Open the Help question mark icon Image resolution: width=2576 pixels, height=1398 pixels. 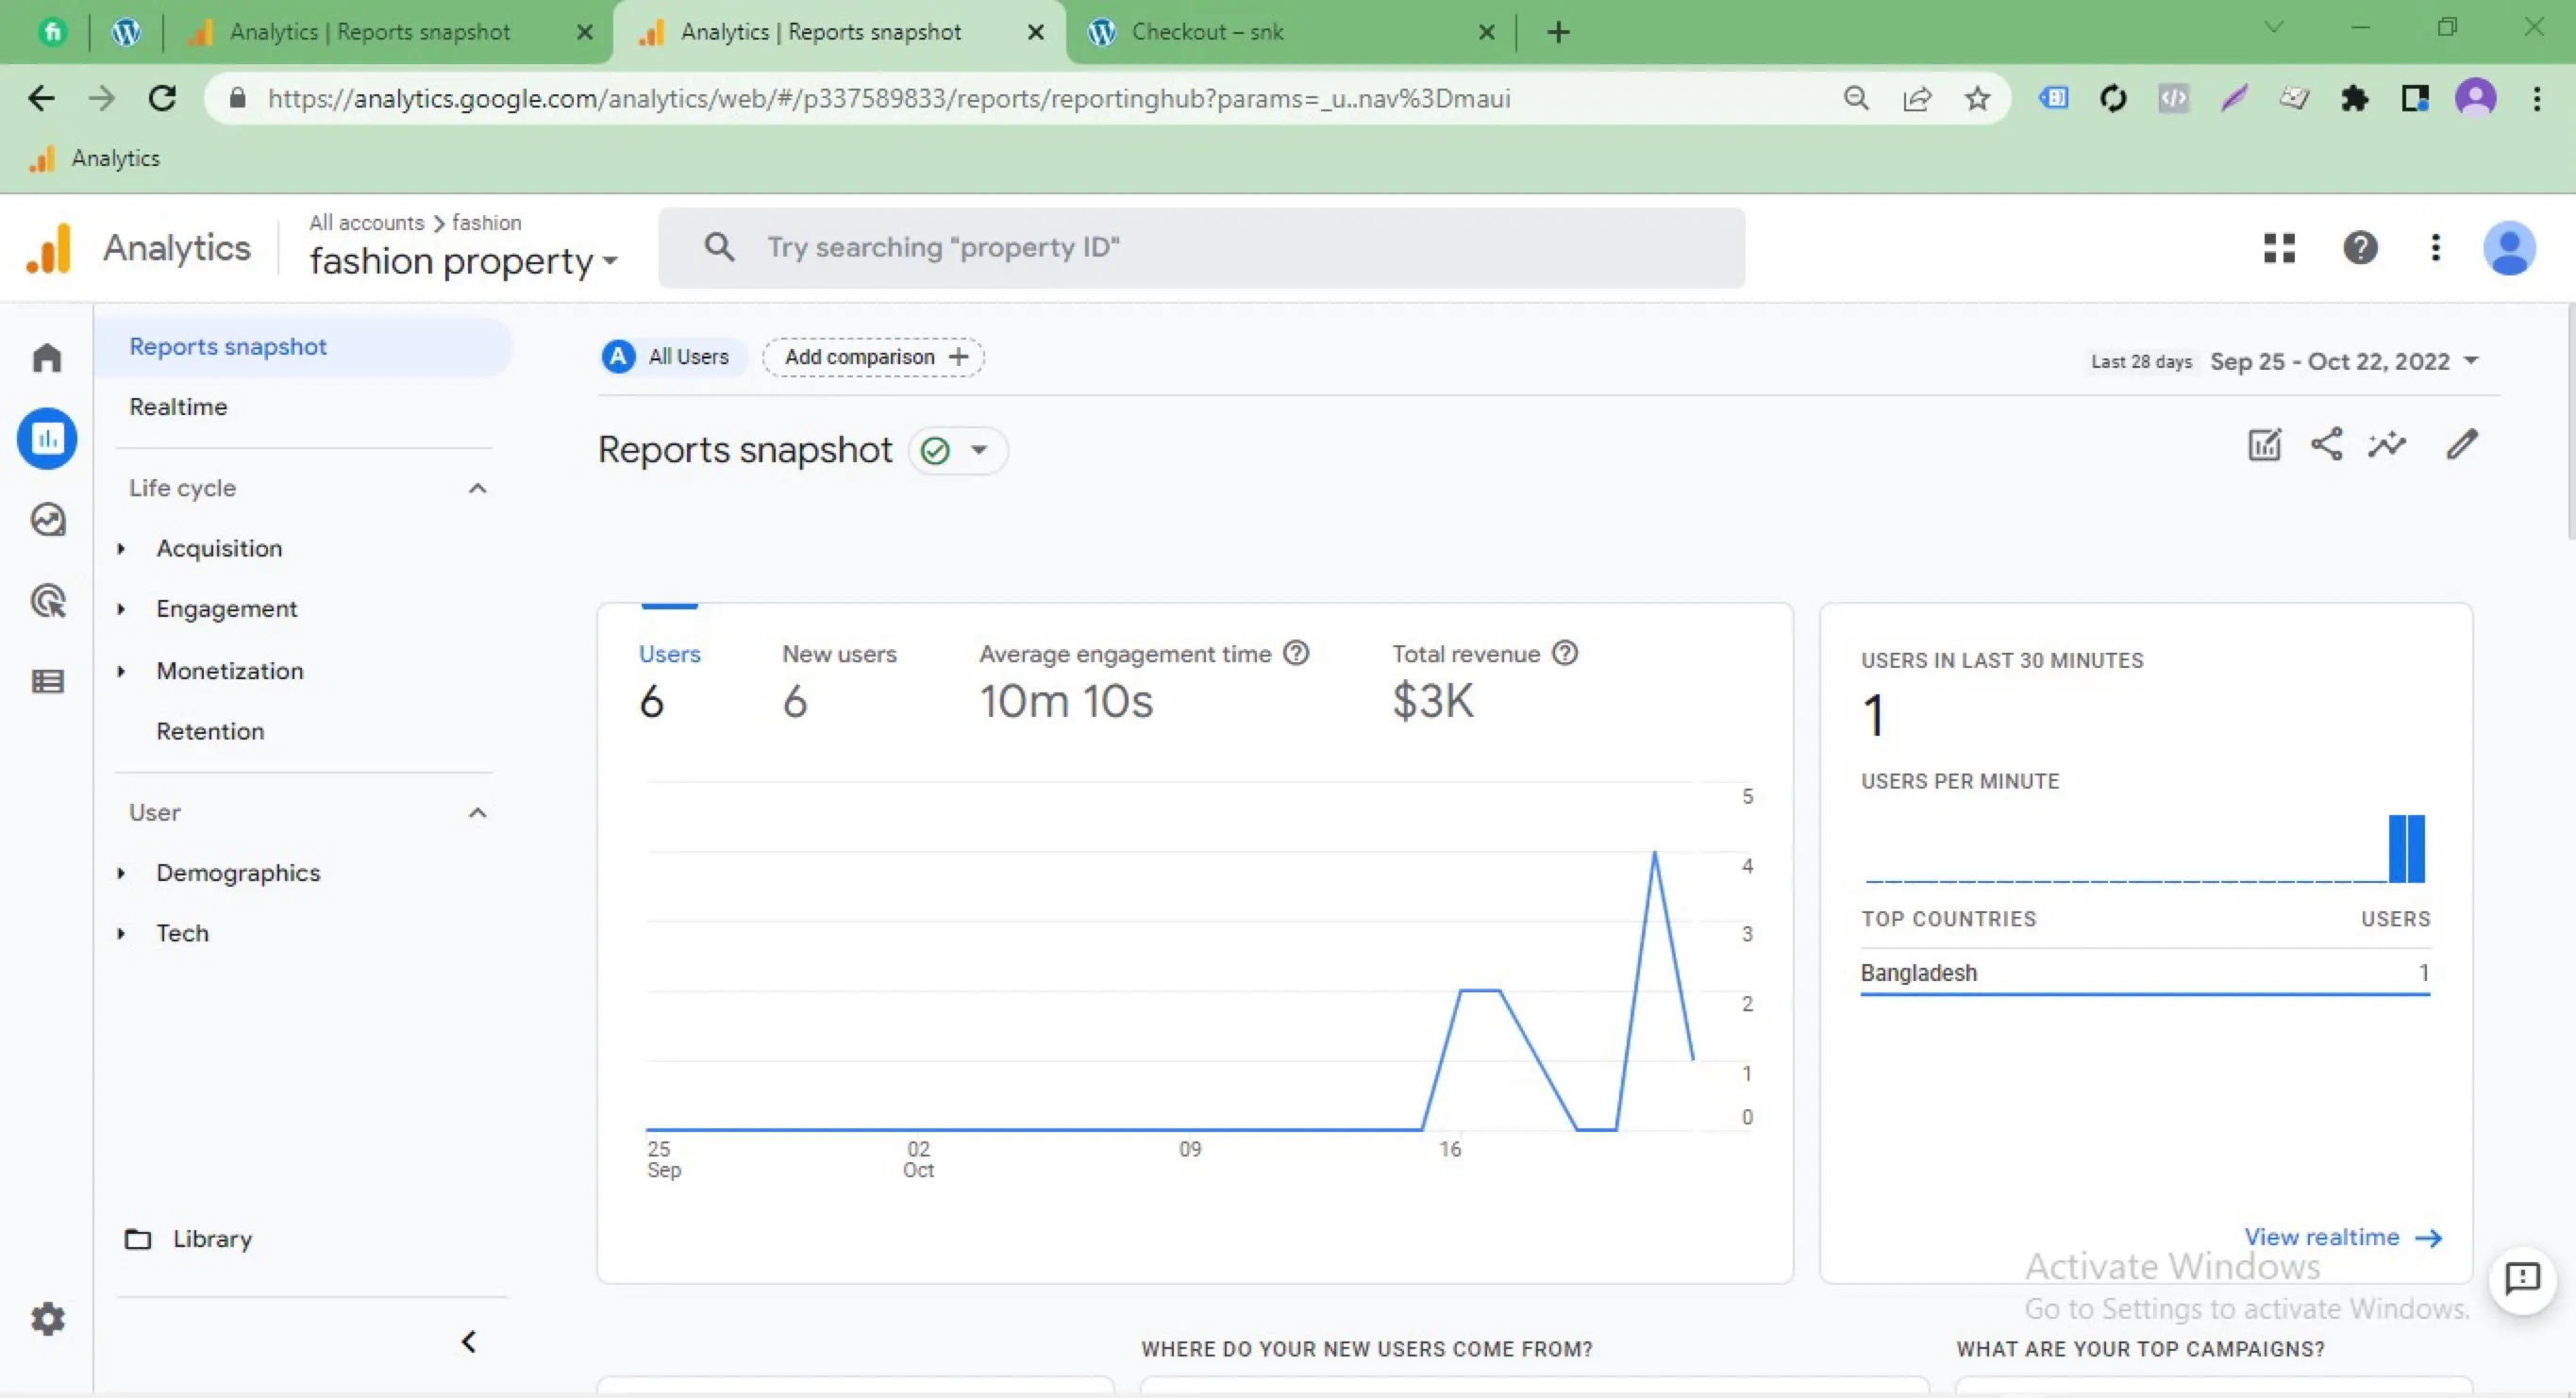[x=2360, y=248]
